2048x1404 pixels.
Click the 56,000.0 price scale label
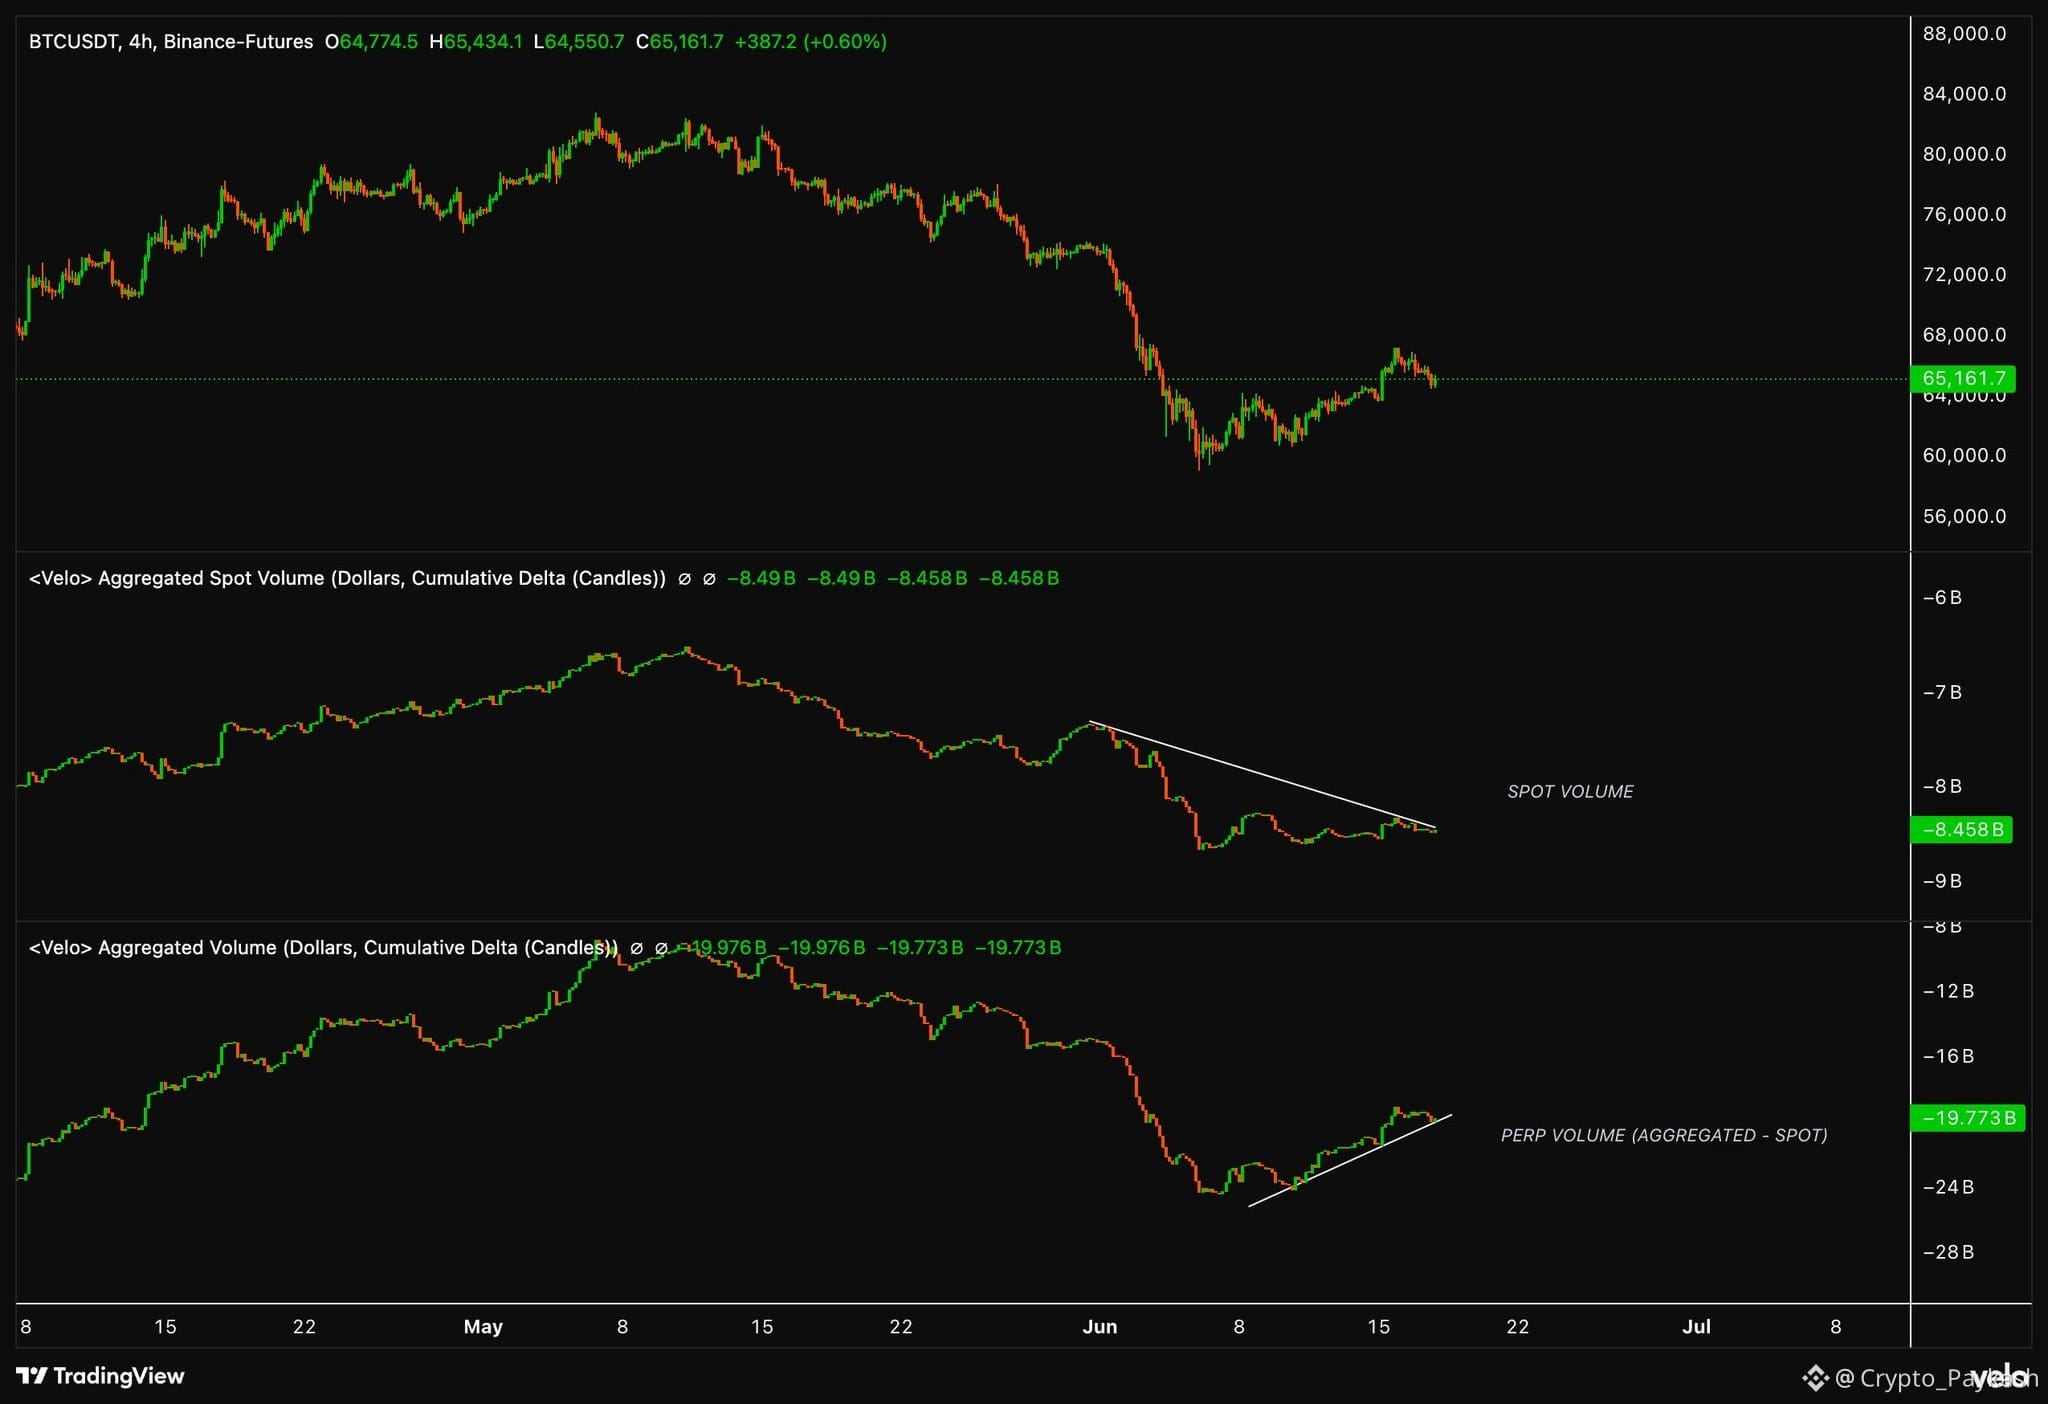(x=1964, y=516)
